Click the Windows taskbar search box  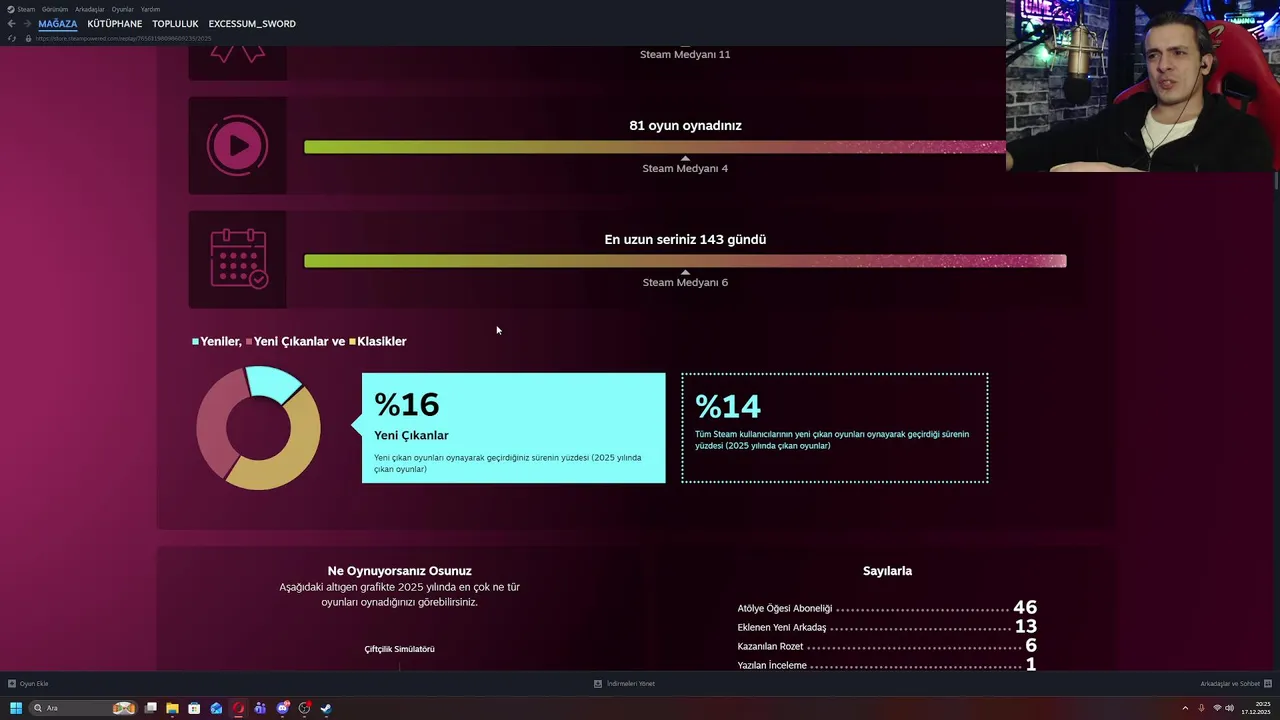tap(82, 708)
